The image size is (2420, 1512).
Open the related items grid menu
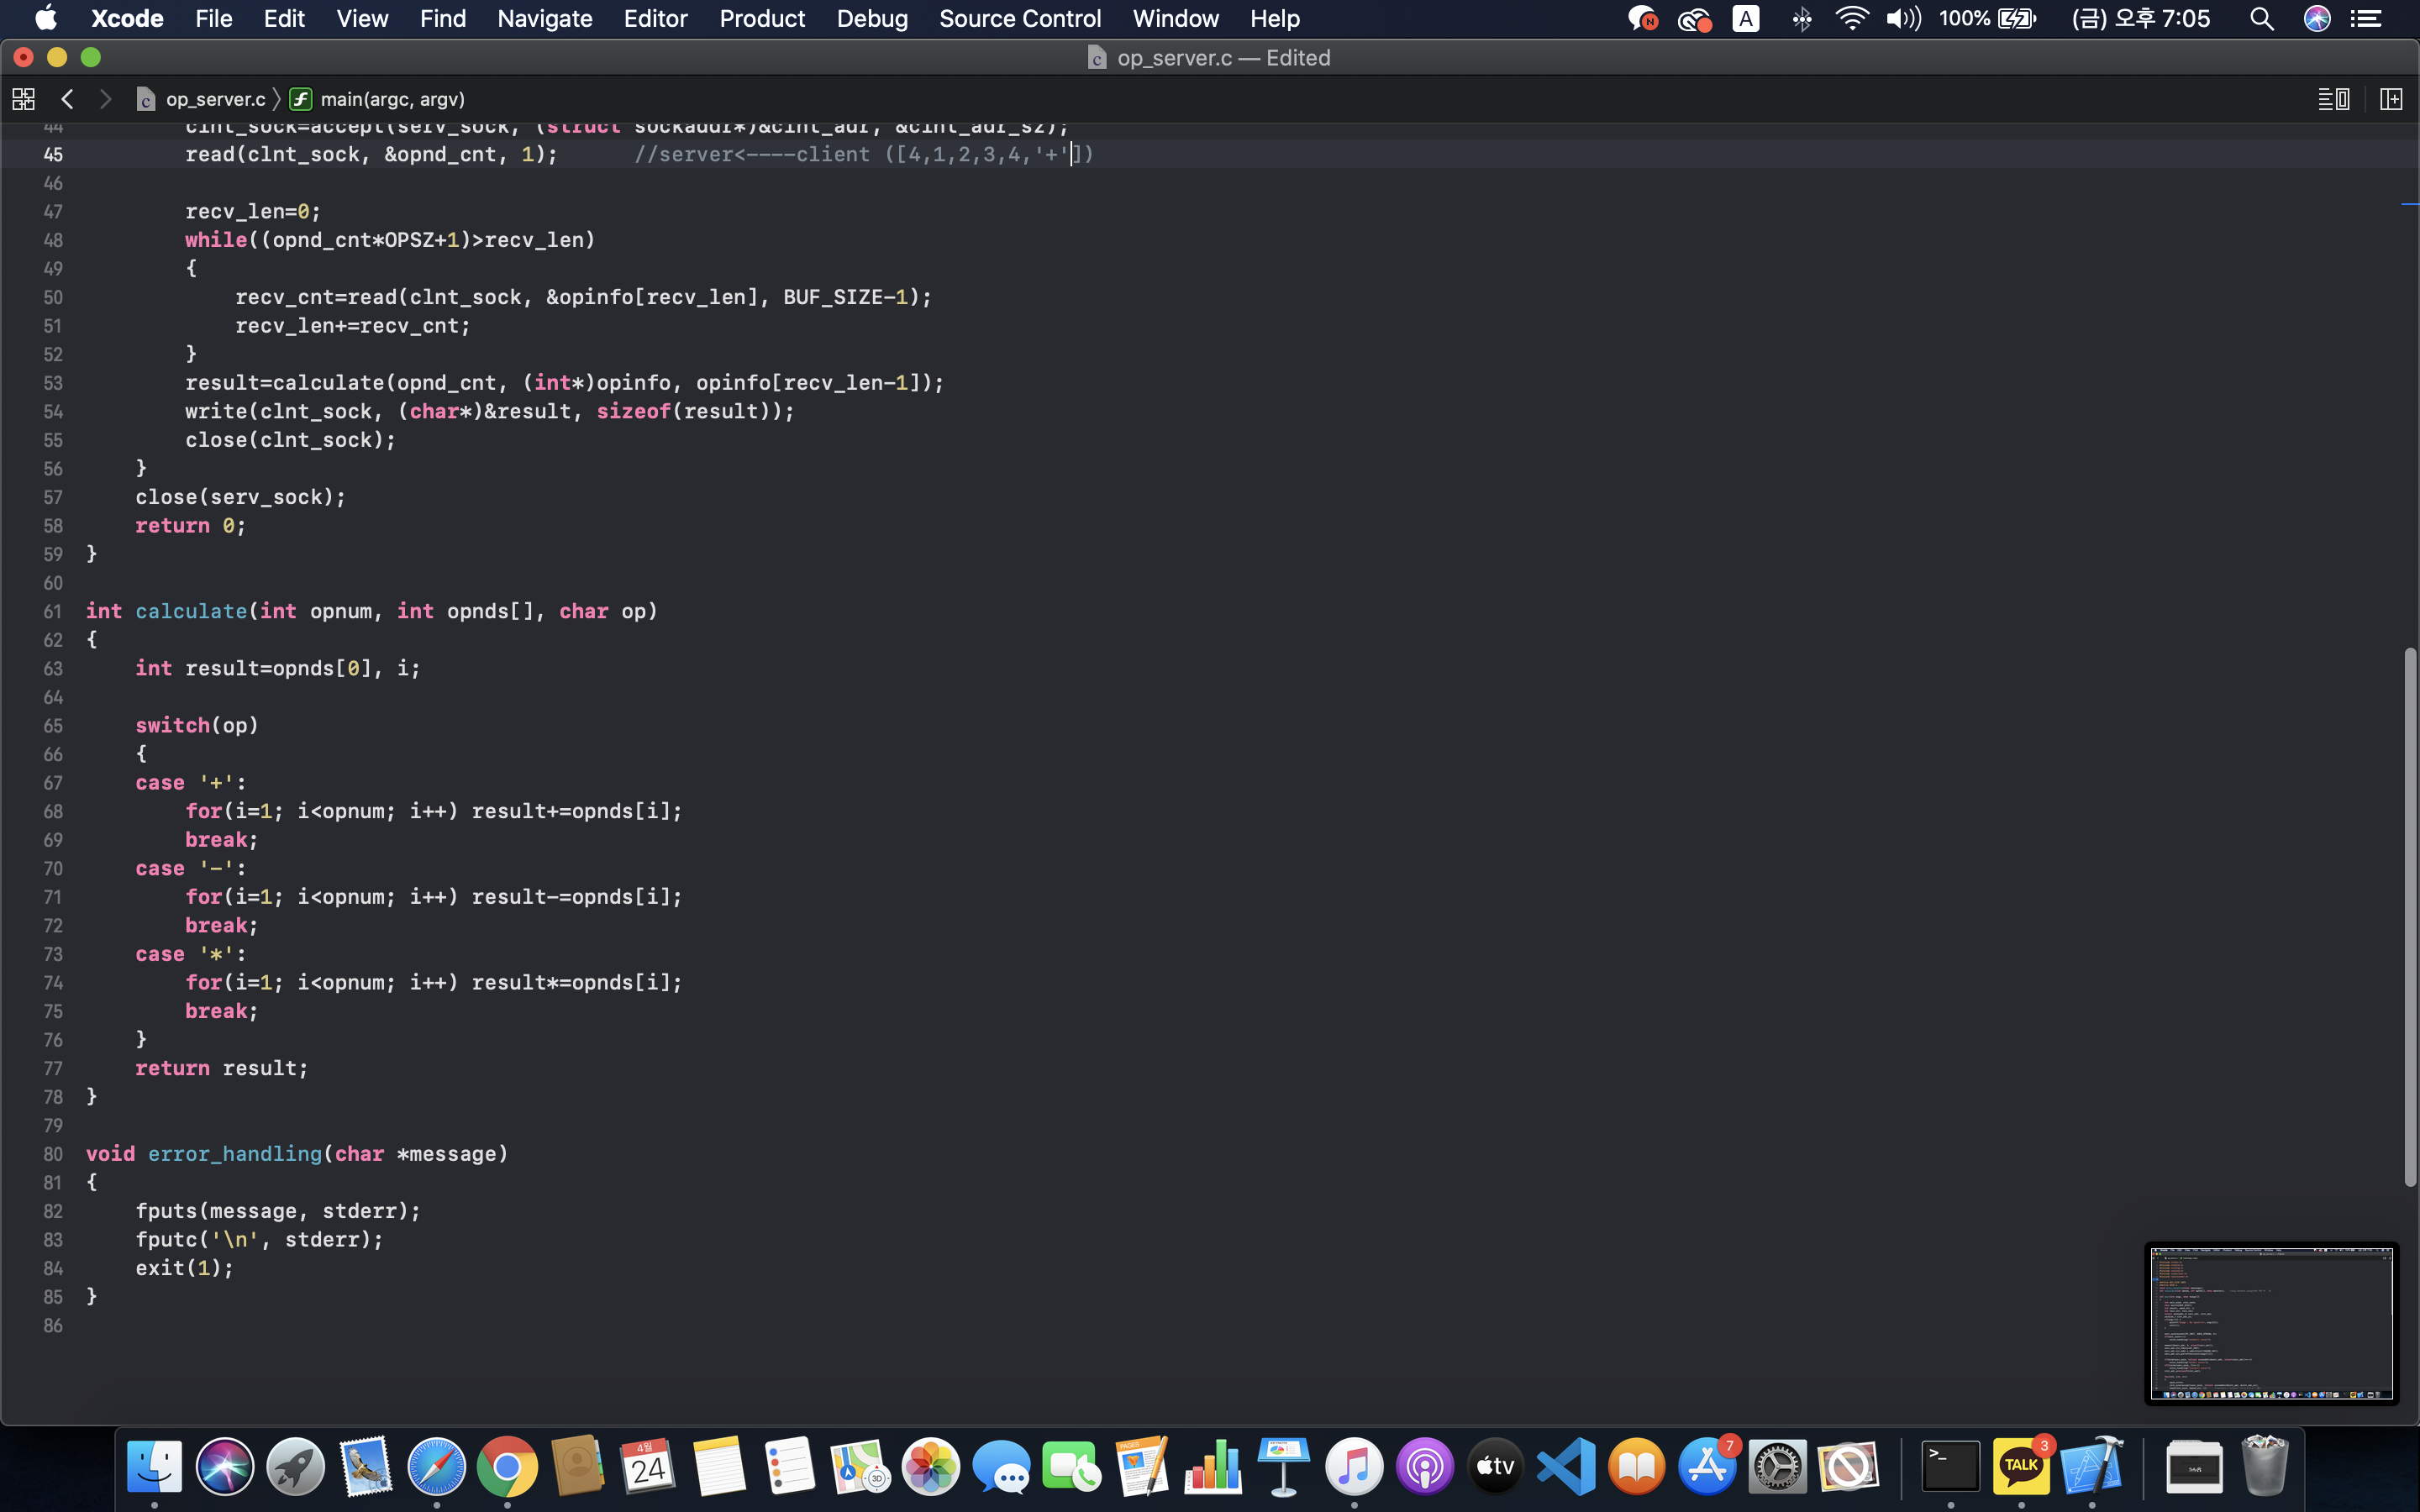pyautogui.click(x=23, y=99)
